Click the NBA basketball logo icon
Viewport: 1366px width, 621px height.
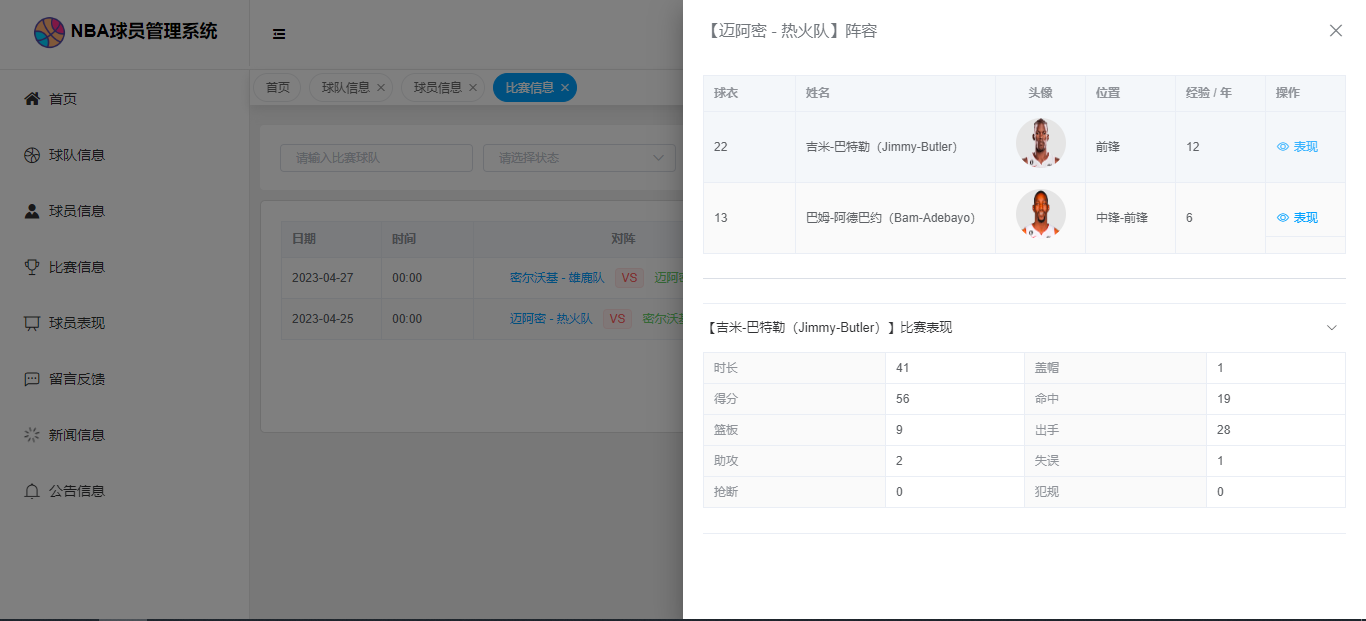[49, 32]
